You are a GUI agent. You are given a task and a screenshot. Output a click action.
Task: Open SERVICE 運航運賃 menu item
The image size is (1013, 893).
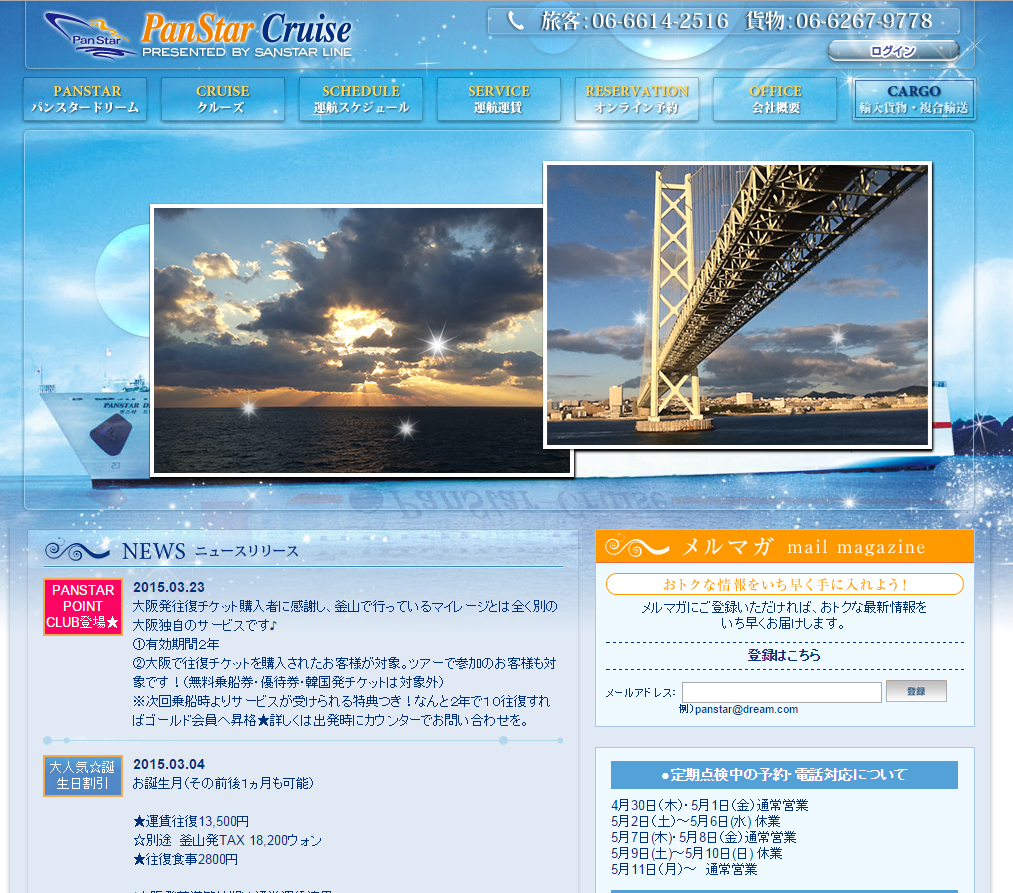tap(498, 99)
